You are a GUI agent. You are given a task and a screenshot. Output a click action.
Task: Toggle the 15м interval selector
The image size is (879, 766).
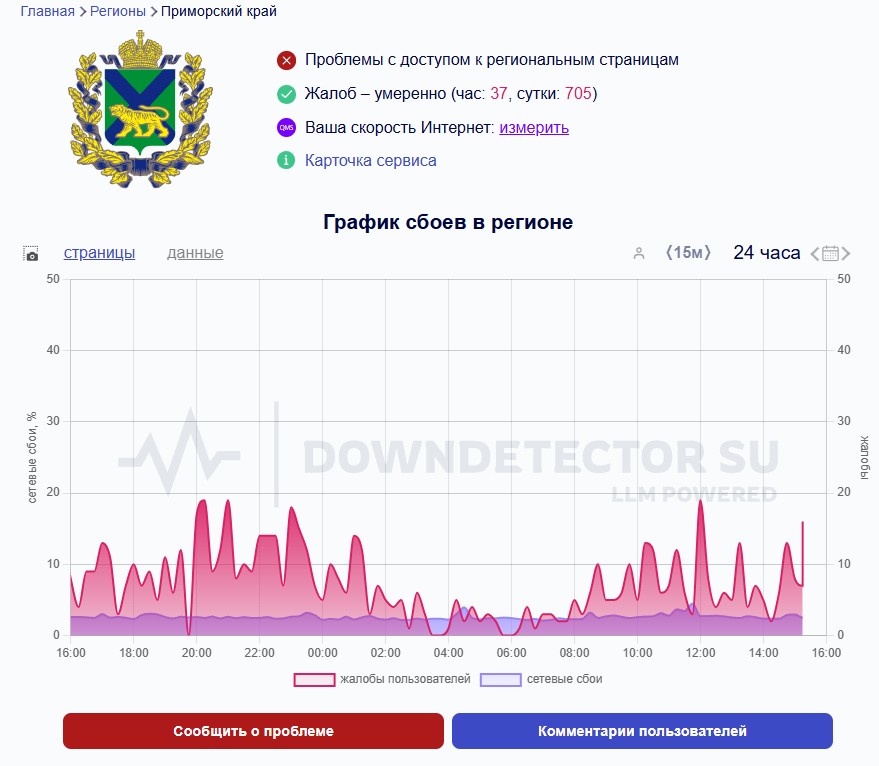687,253
